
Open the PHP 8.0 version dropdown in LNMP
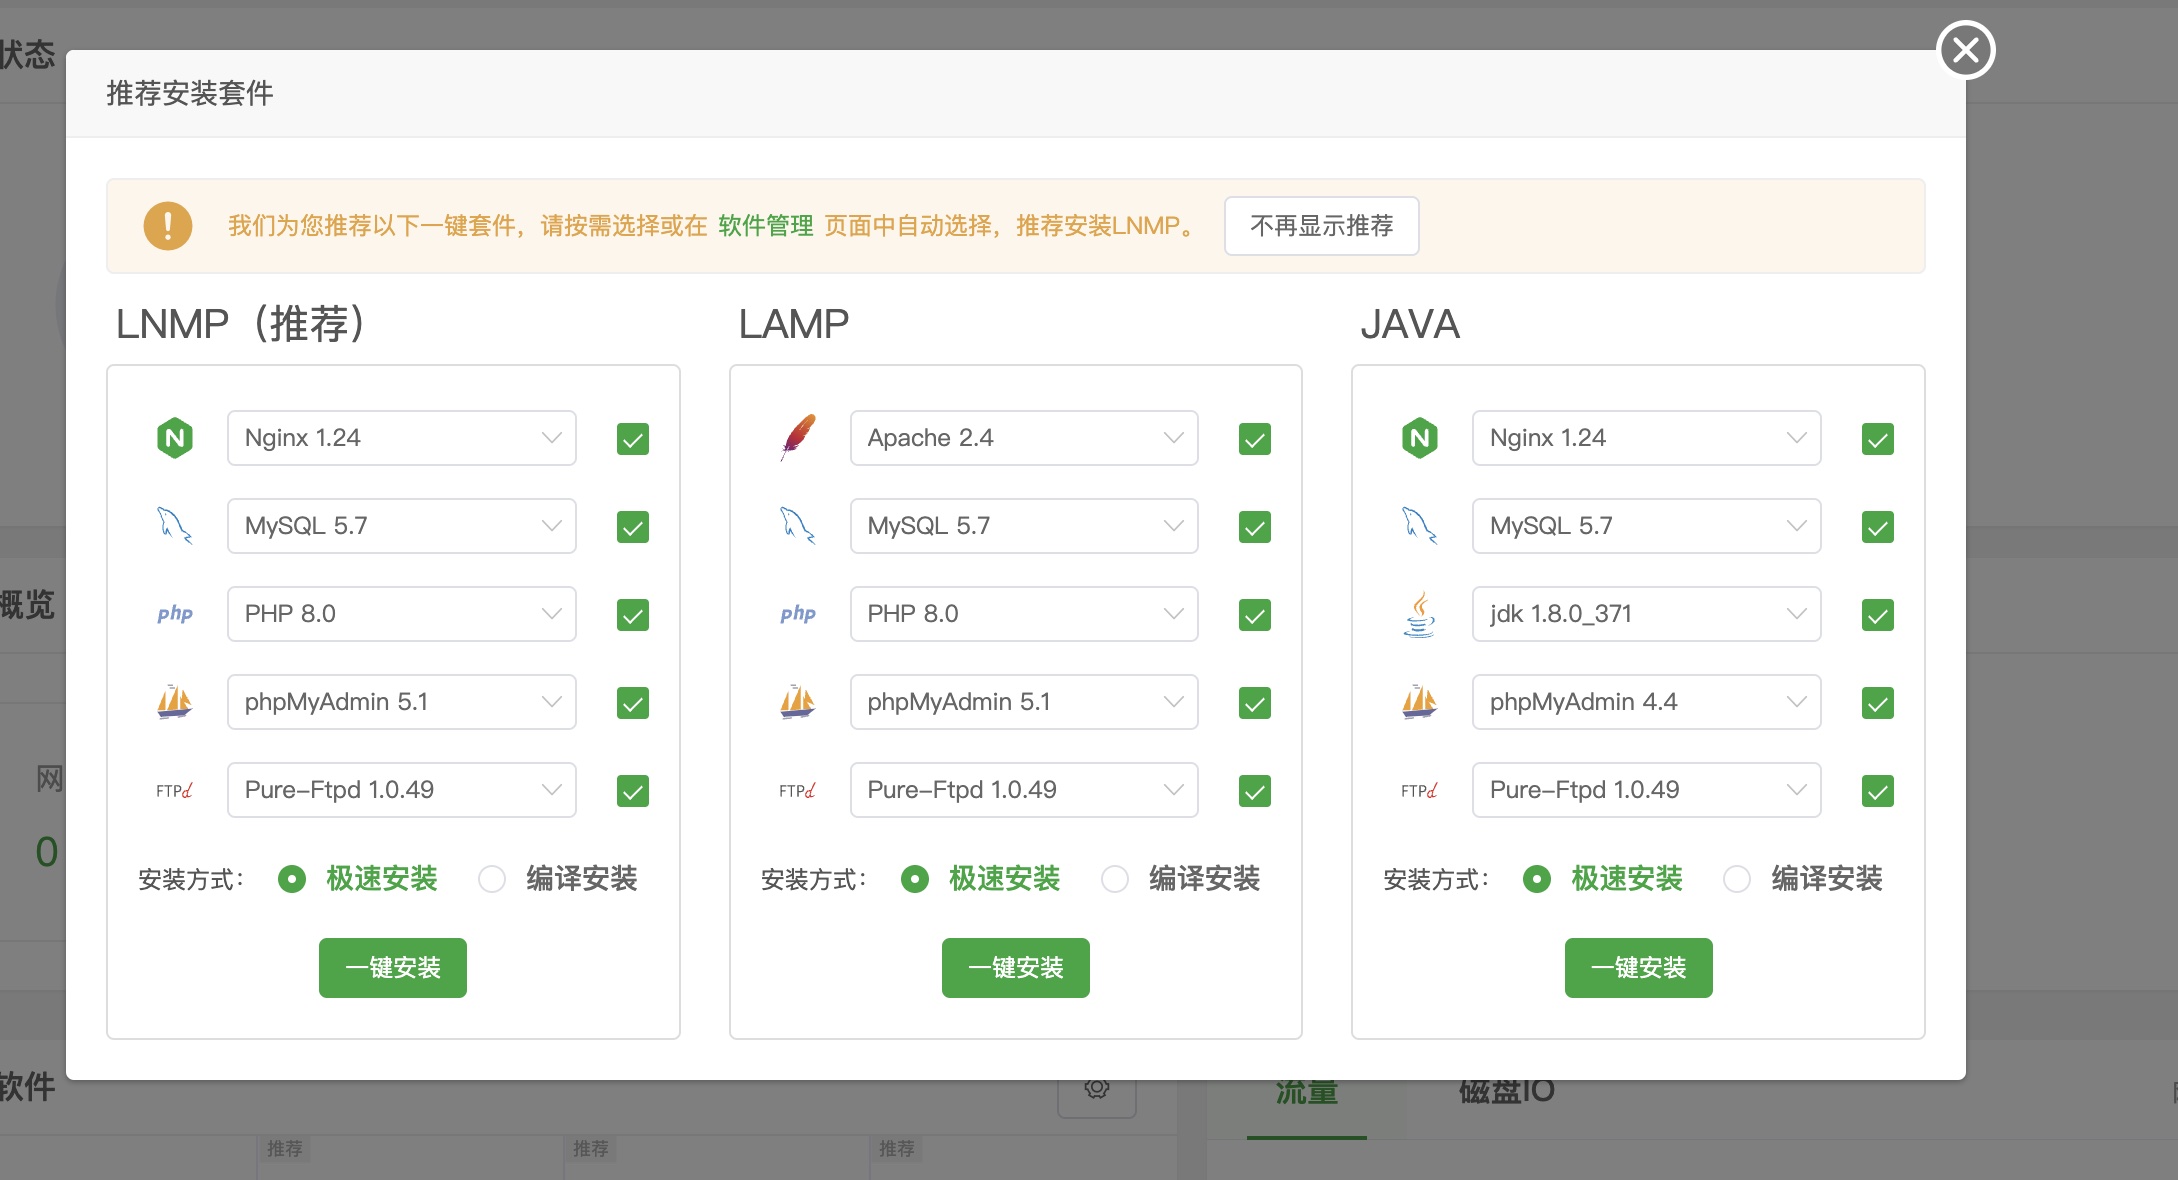(551, 613)
